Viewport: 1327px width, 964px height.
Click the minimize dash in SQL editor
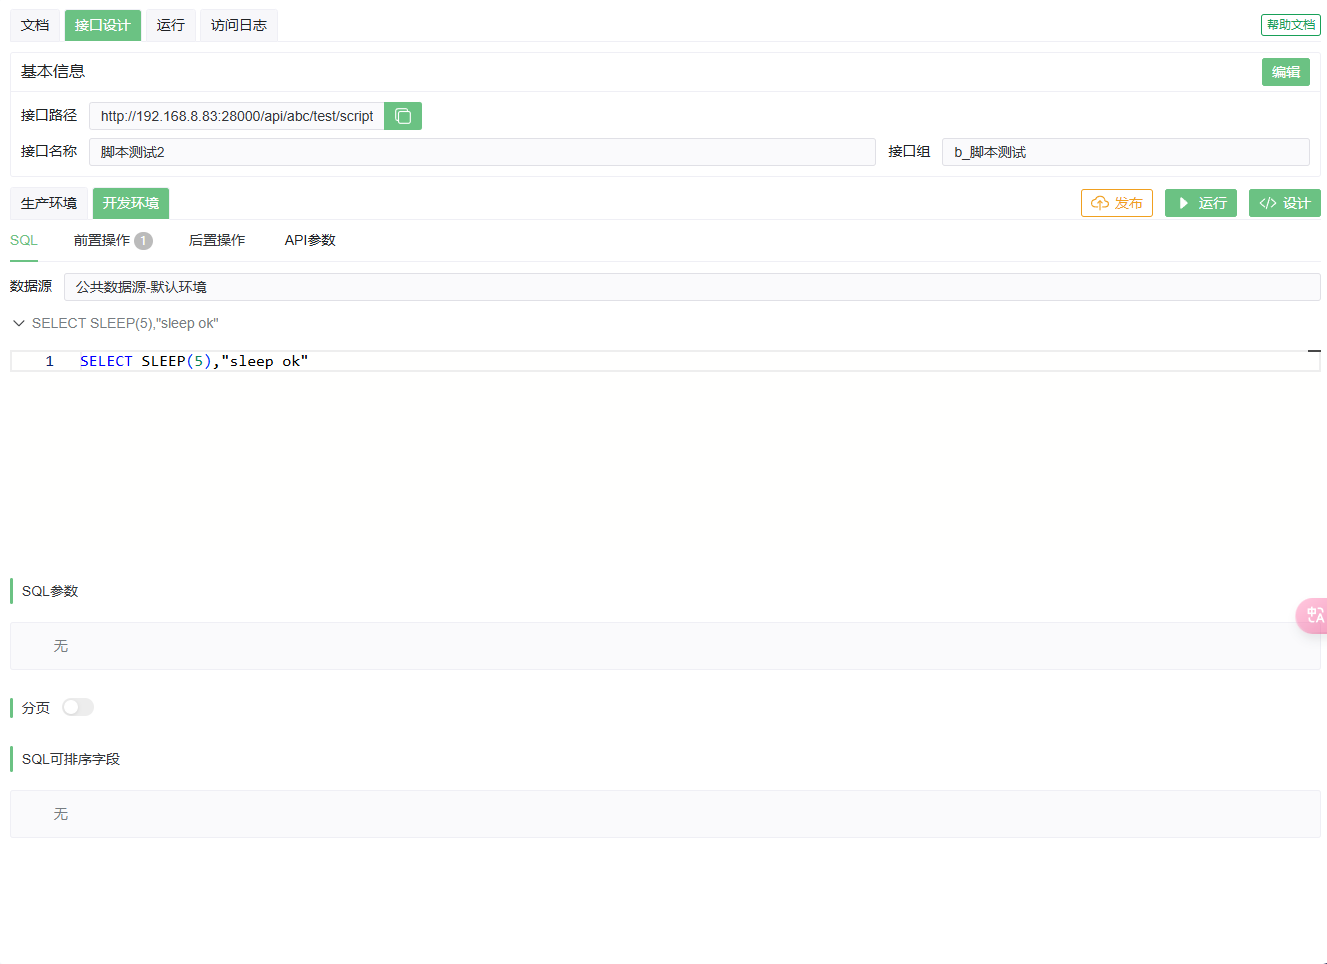click(x=1314, y=352)
